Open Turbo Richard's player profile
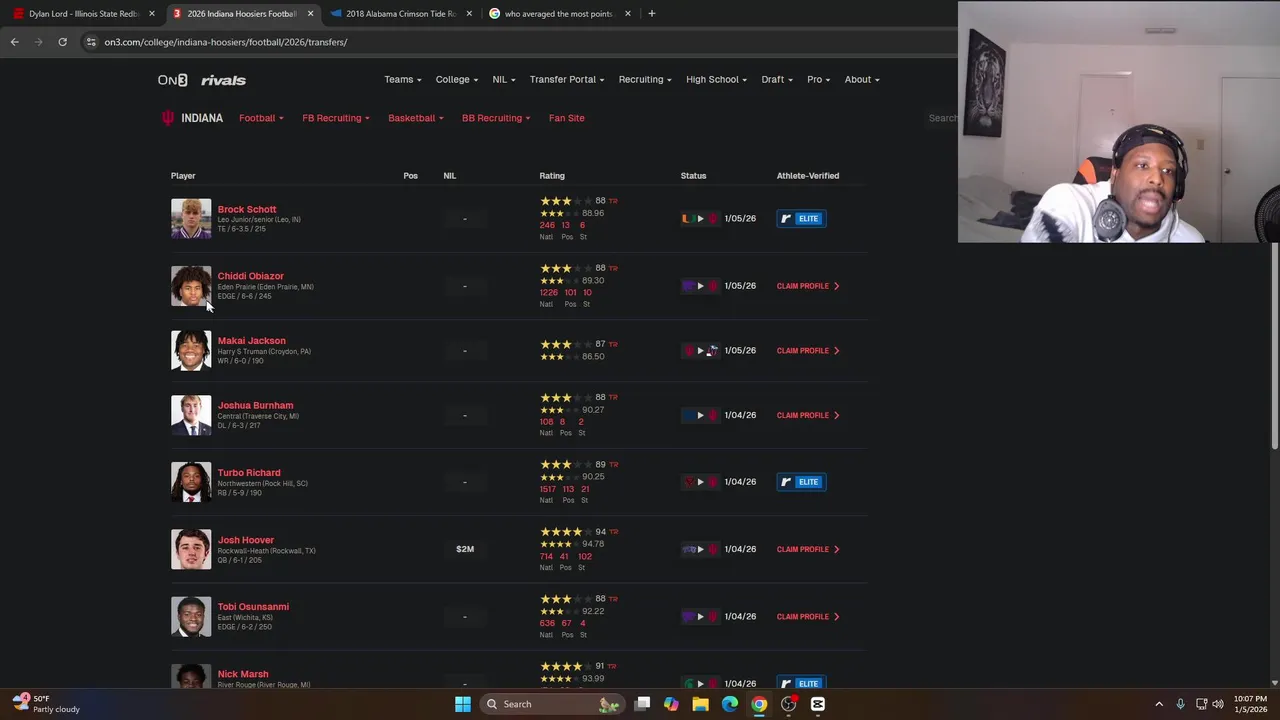This screenshot has width=1280, height=720. [x=249, y=472]
